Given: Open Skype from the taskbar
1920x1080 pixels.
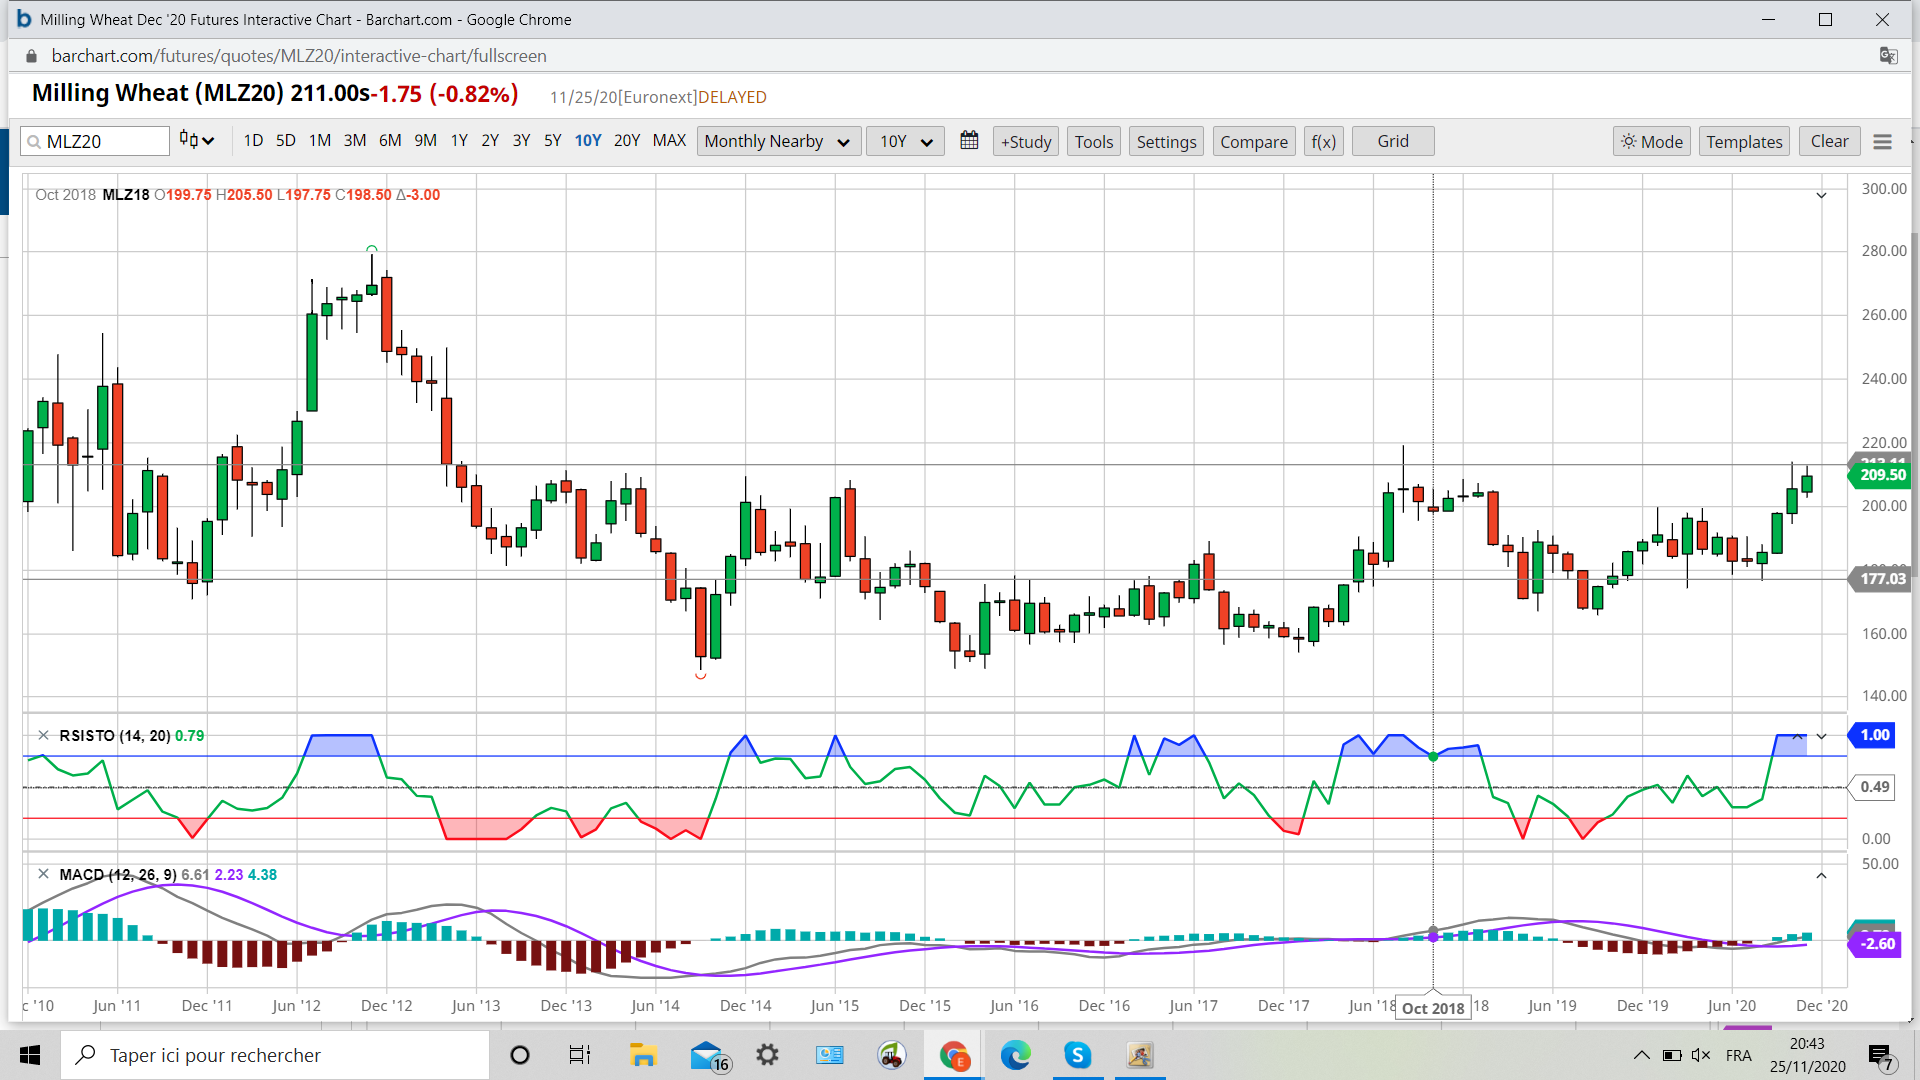Looking at the screenshot, I should (1077, 1055).
